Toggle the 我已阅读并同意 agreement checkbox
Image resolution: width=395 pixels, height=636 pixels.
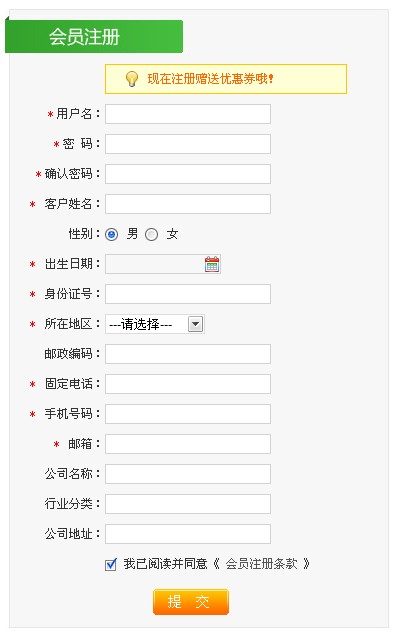pyautogui.click(x=110, y=564)
